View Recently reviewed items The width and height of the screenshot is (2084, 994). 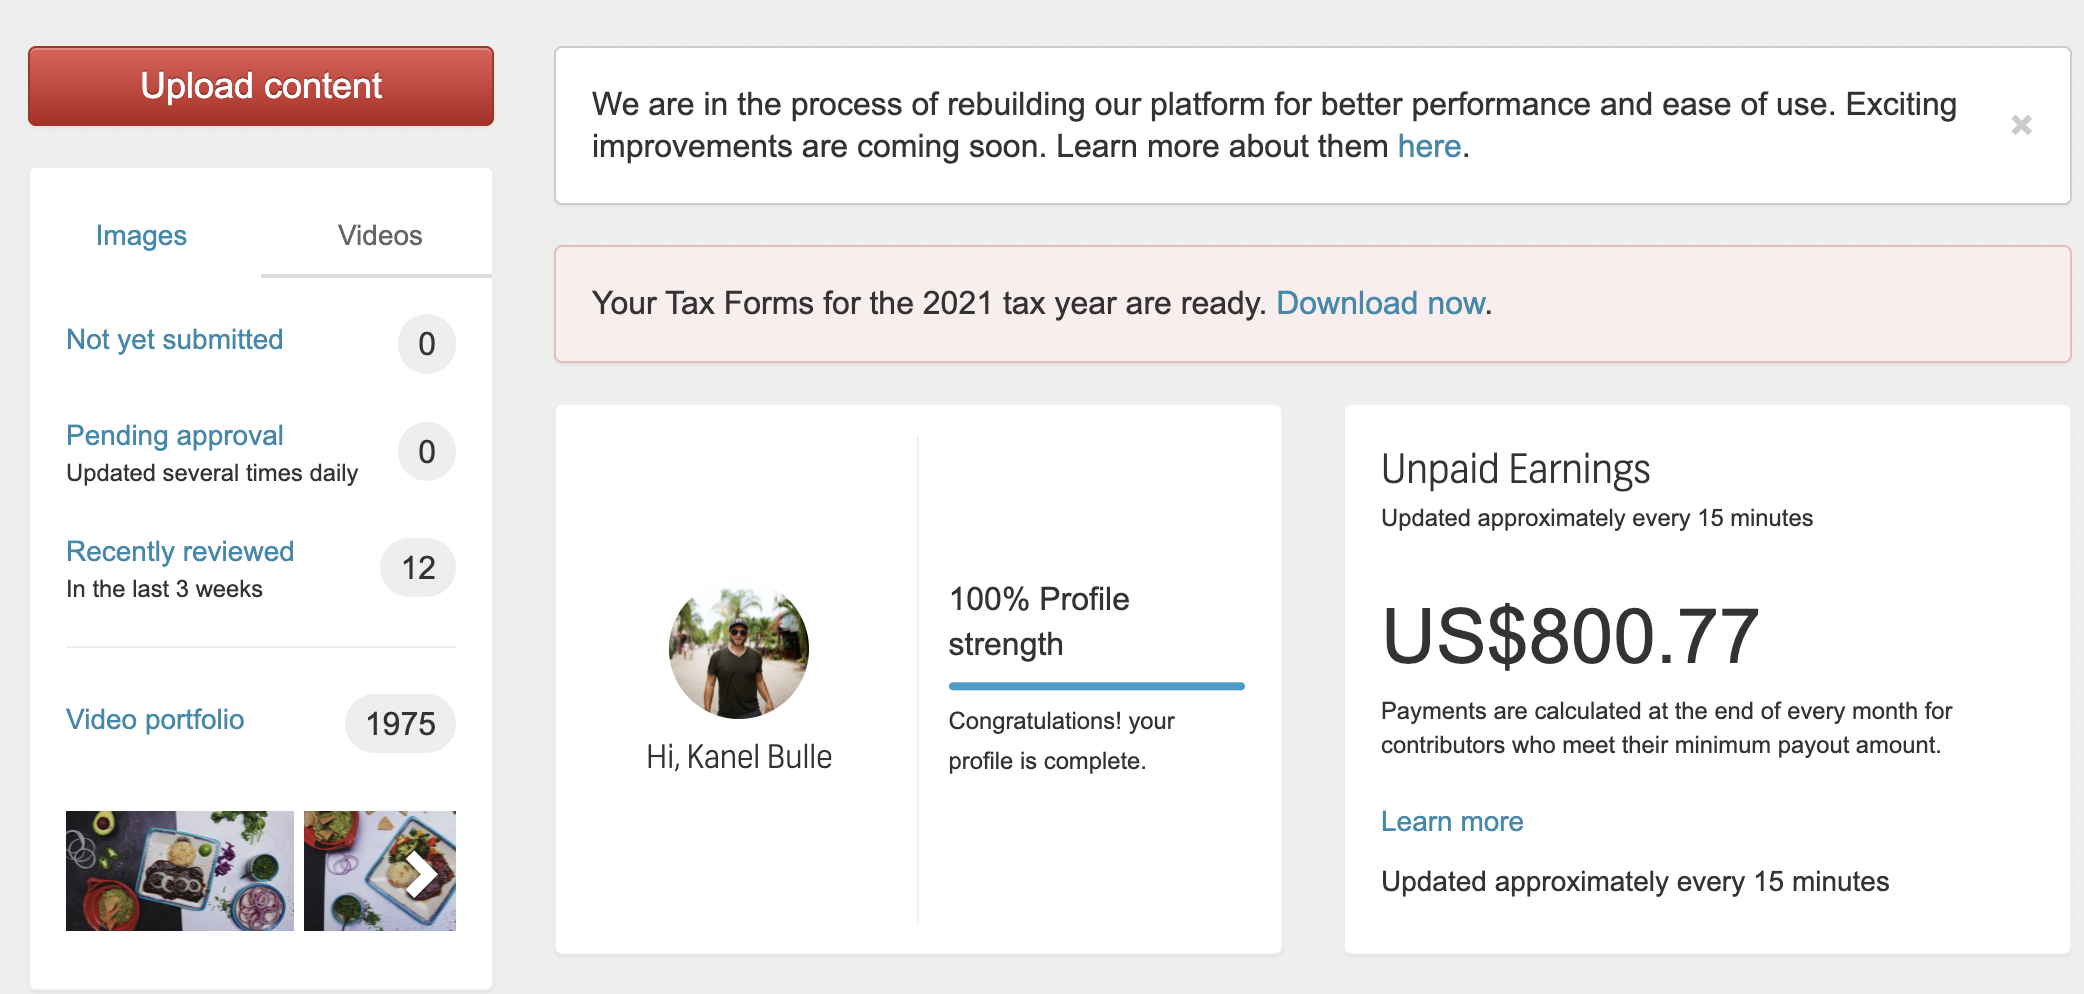pos(180,552)
